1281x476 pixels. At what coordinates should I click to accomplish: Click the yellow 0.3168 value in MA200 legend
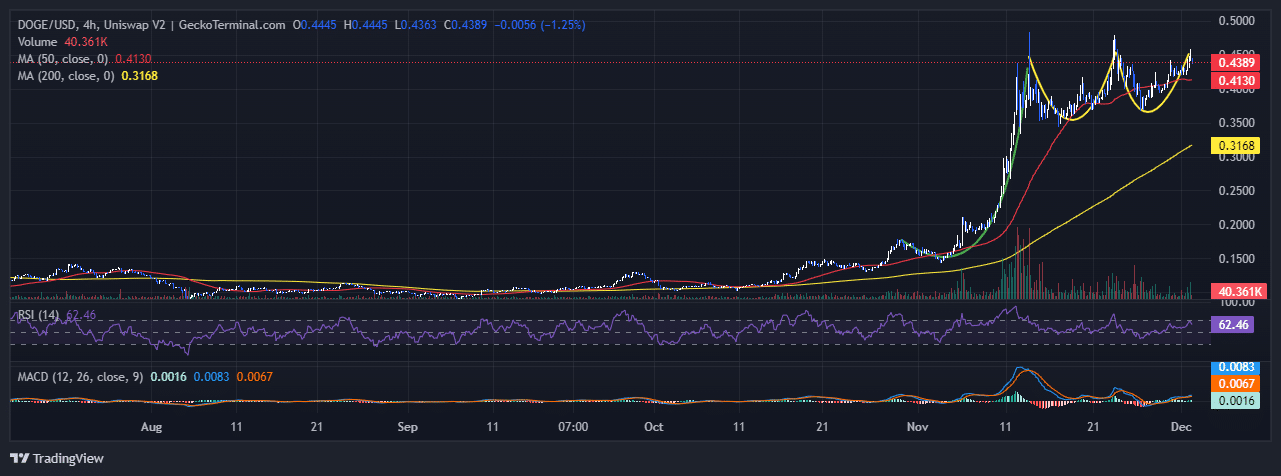pos(139,76)
